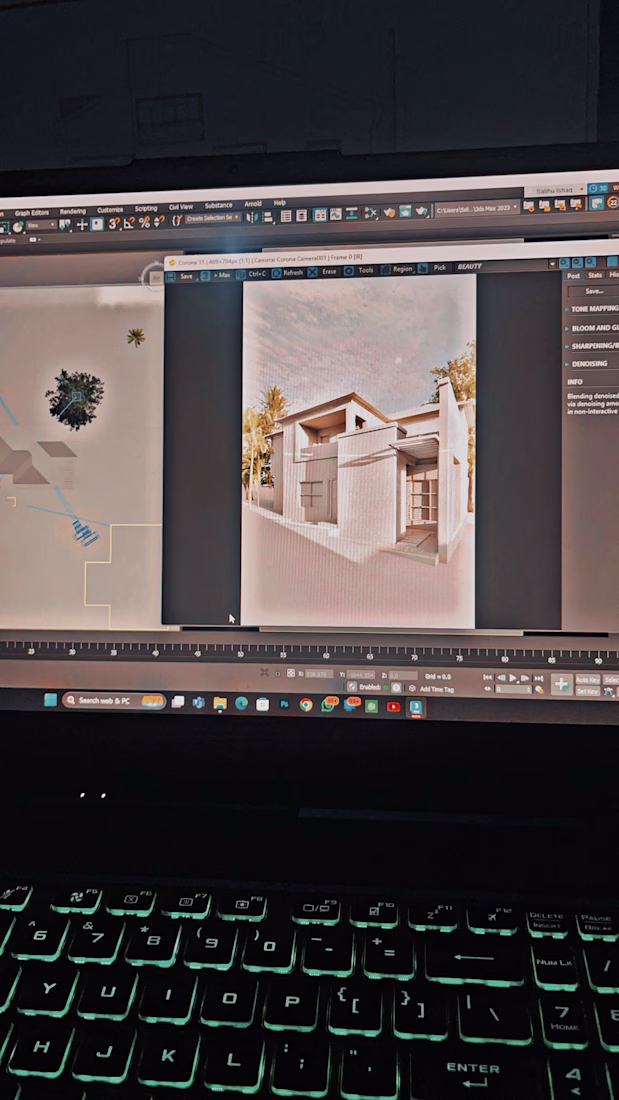Viewport: 619px width, 1100px height.
Task: Step to the previous frame
Action: [500, 678]
